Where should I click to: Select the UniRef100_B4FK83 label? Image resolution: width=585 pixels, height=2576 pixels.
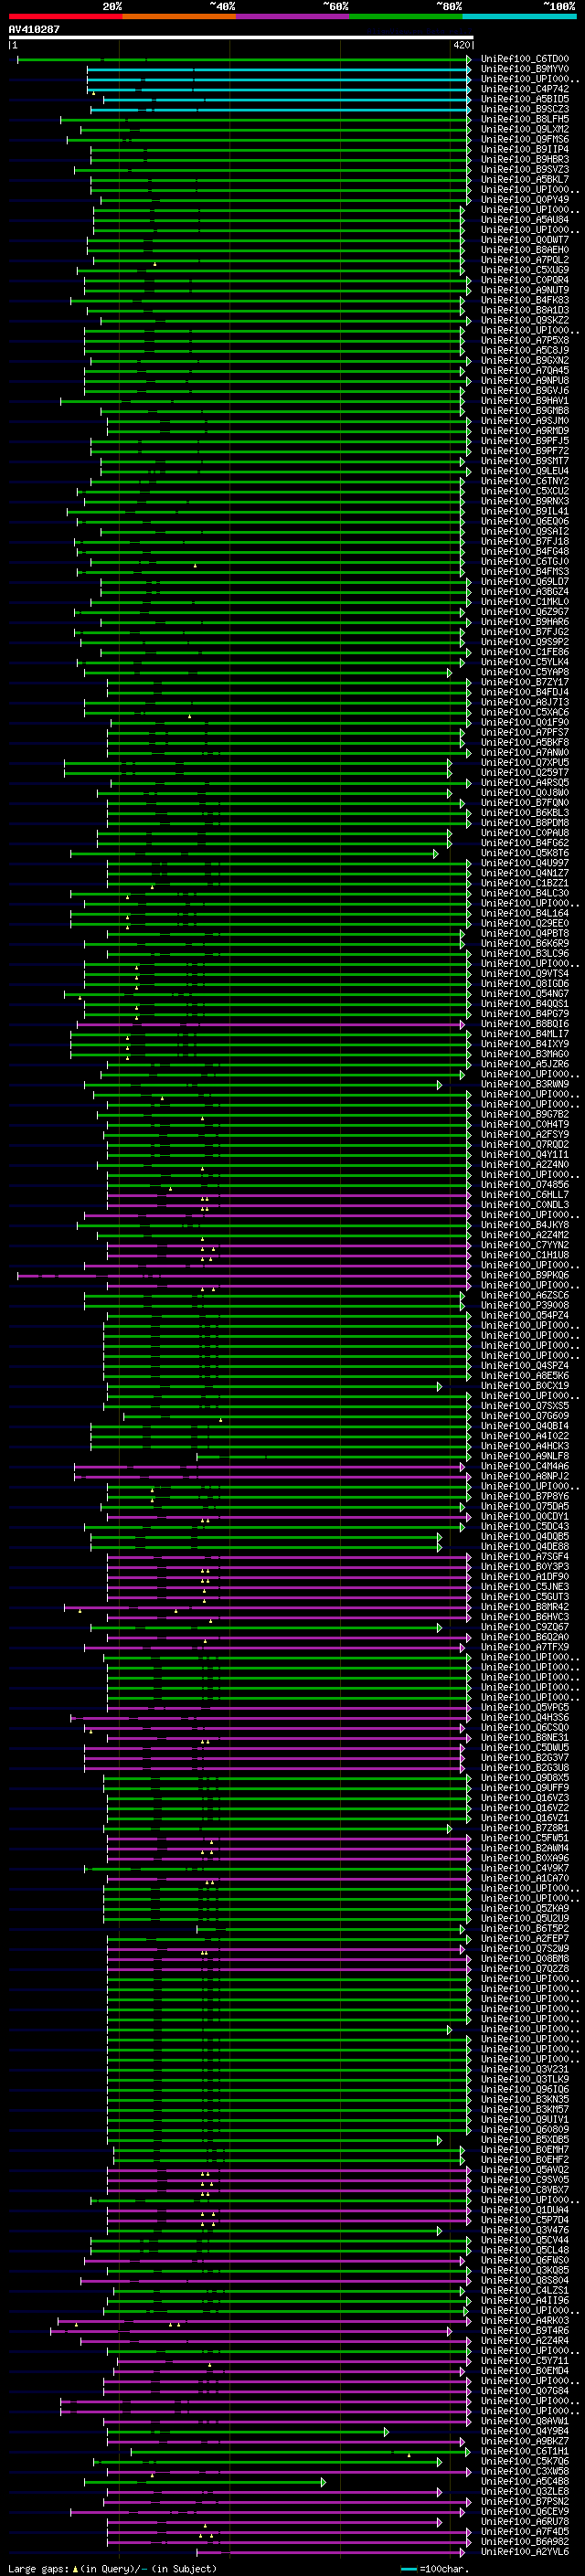tap(525, 300)
